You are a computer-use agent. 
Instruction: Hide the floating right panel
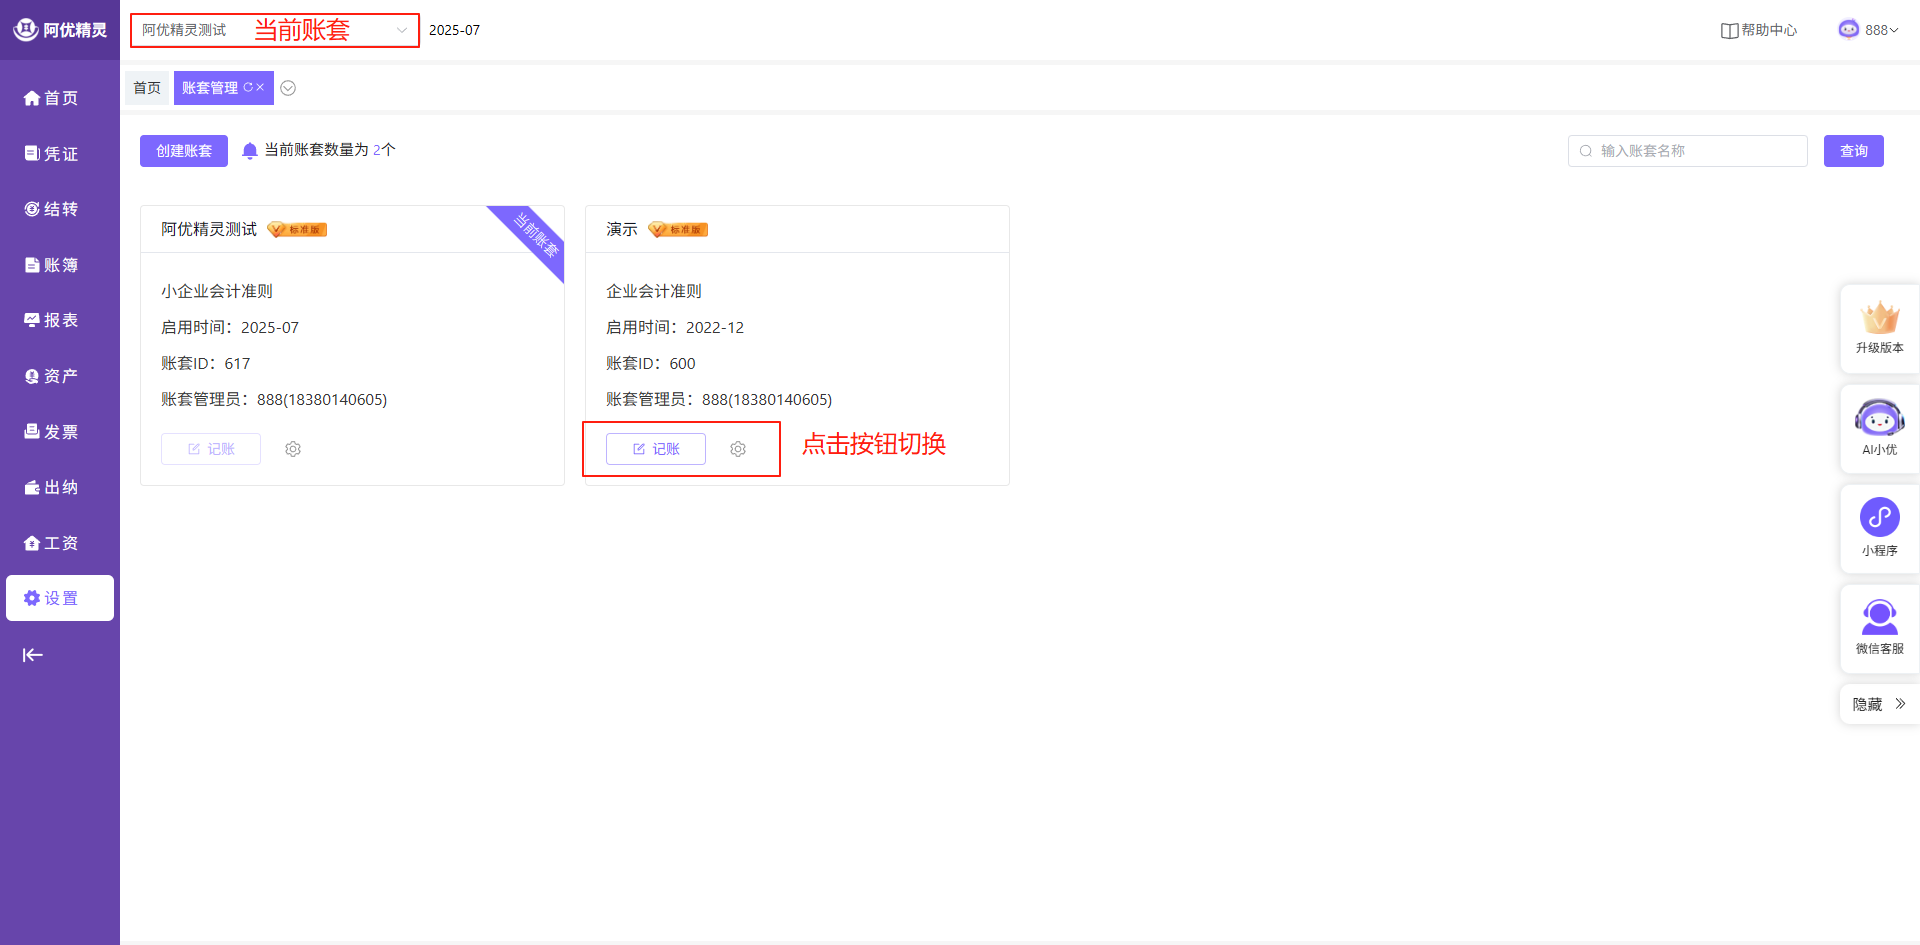(1879, 704)
